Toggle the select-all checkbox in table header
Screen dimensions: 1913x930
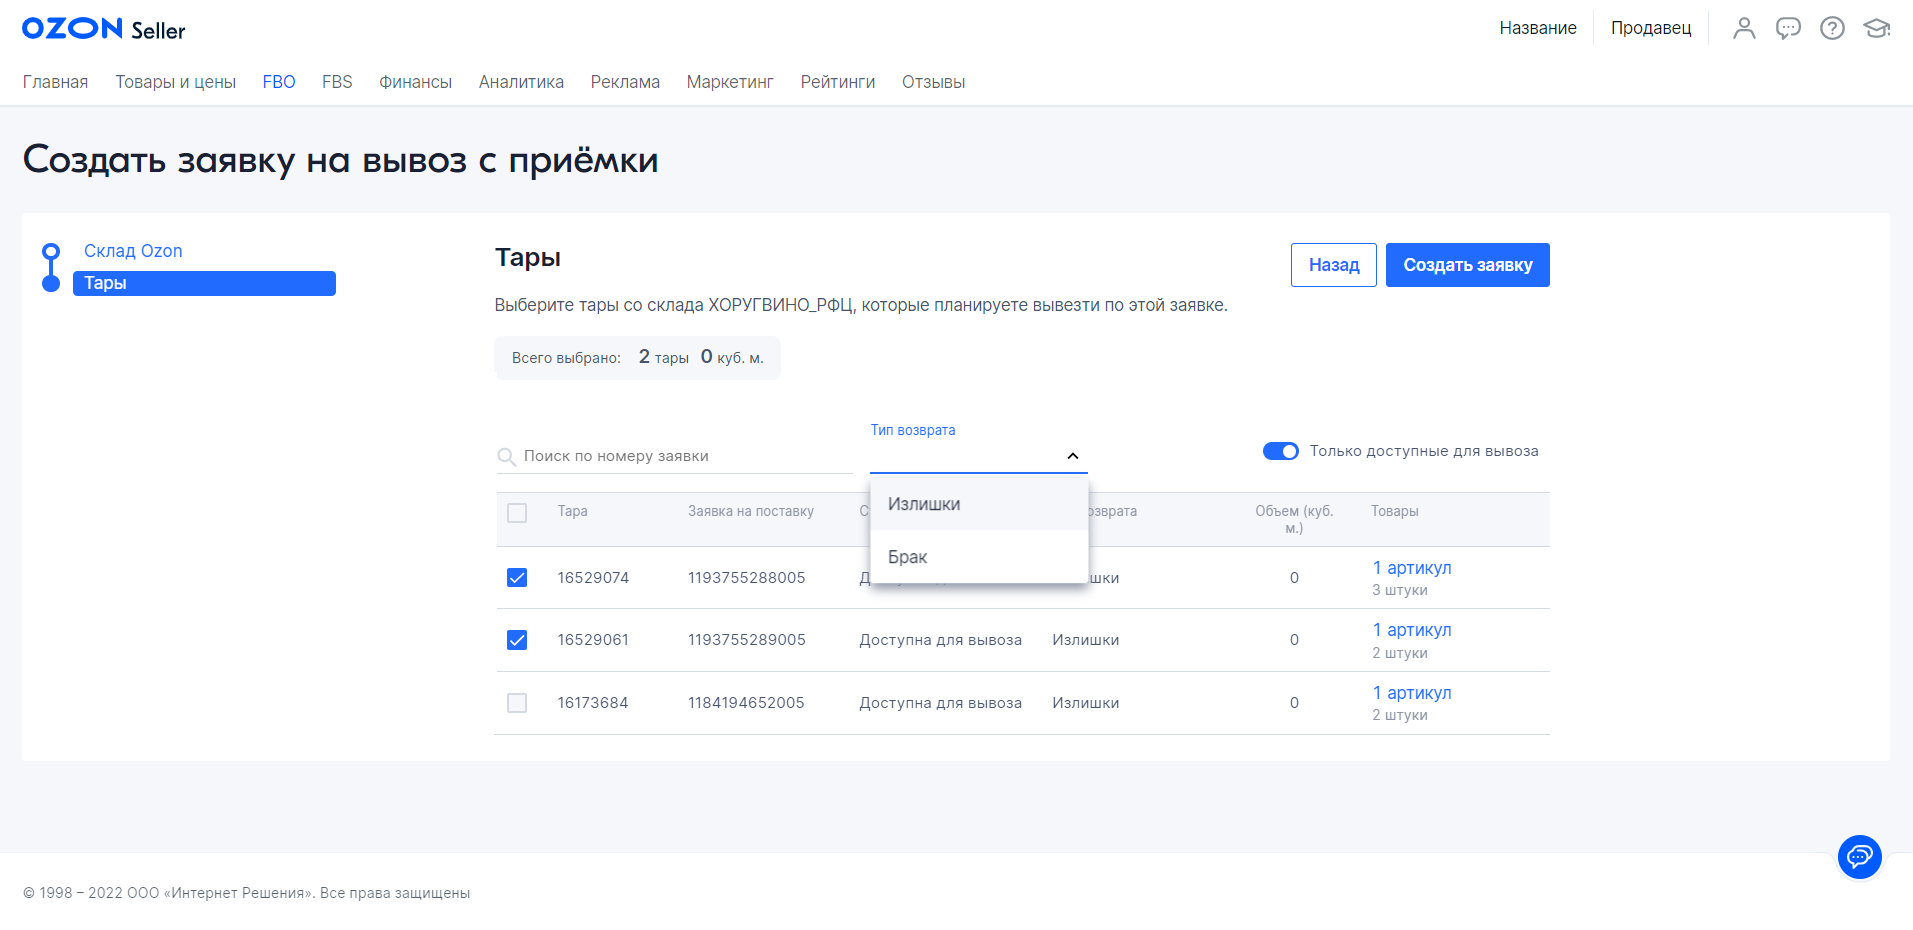pyautogui.click(x=517, y=513)
